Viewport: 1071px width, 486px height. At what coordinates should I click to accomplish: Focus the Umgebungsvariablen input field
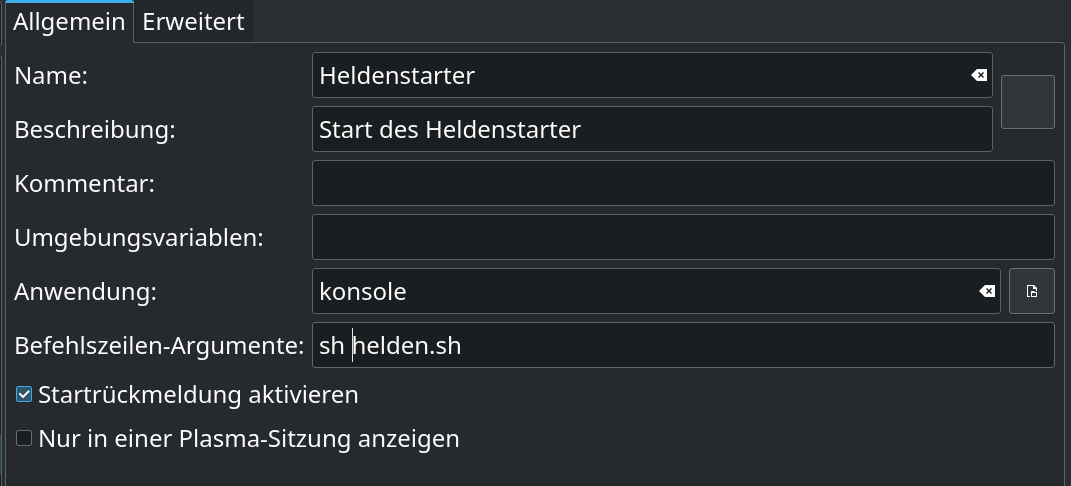[683, 237]
